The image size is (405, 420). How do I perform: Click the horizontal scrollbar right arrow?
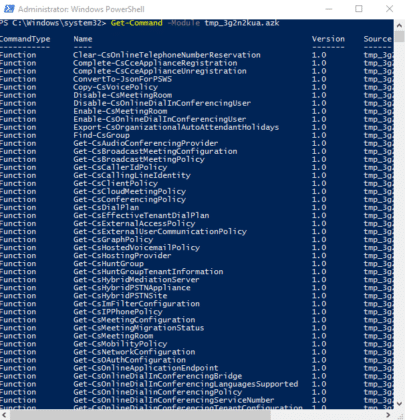point(388,415)
